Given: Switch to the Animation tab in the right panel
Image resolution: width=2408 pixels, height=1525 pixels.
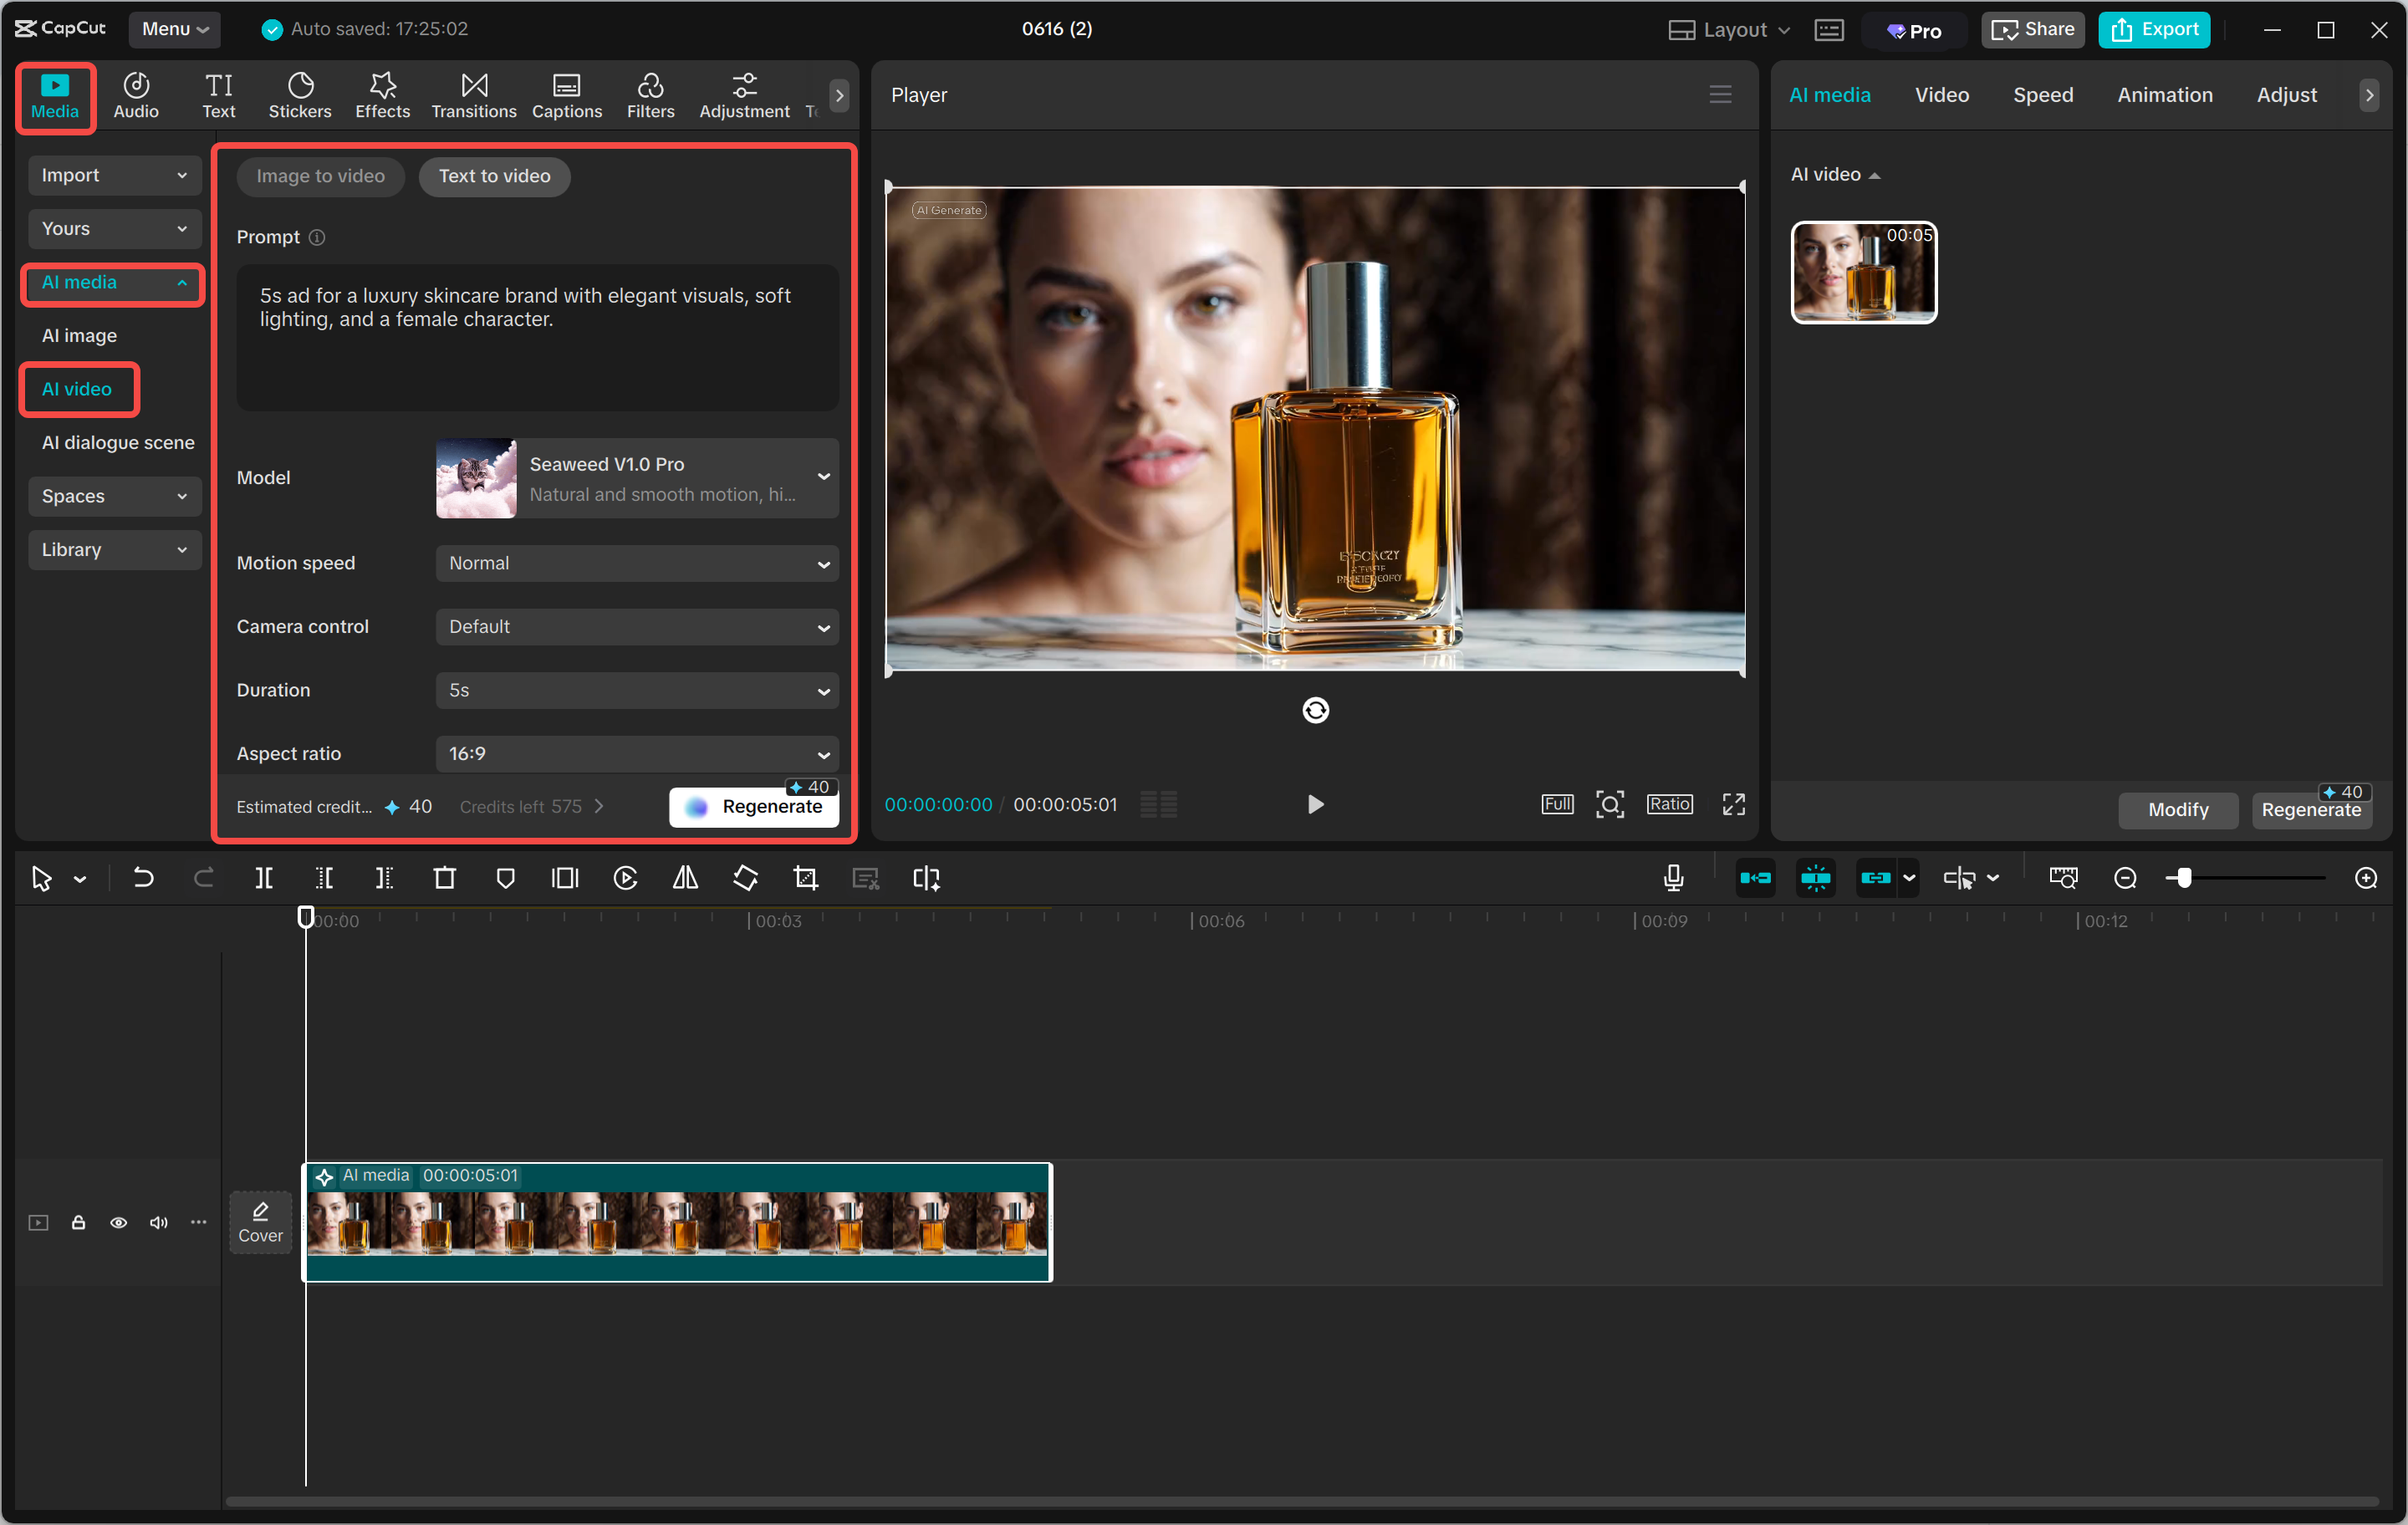Looking at the screenshot, I should (2164, 94).
